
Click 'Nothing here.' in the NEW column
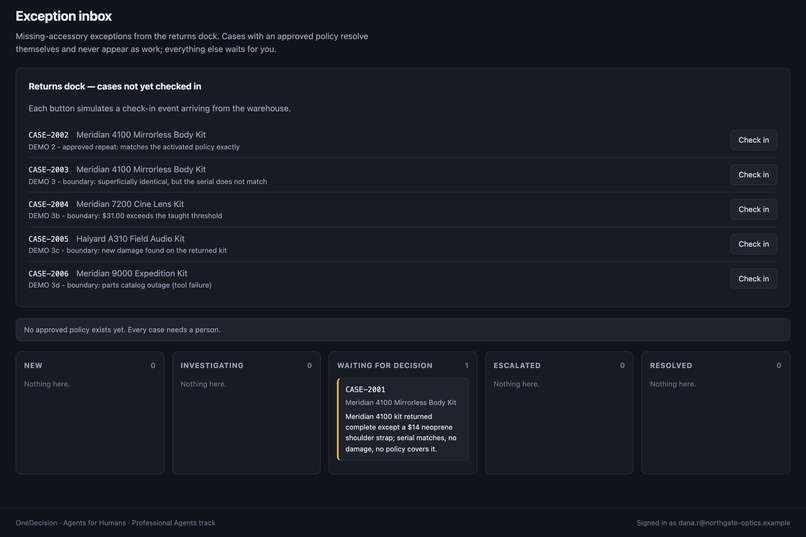tap(47, 384)
